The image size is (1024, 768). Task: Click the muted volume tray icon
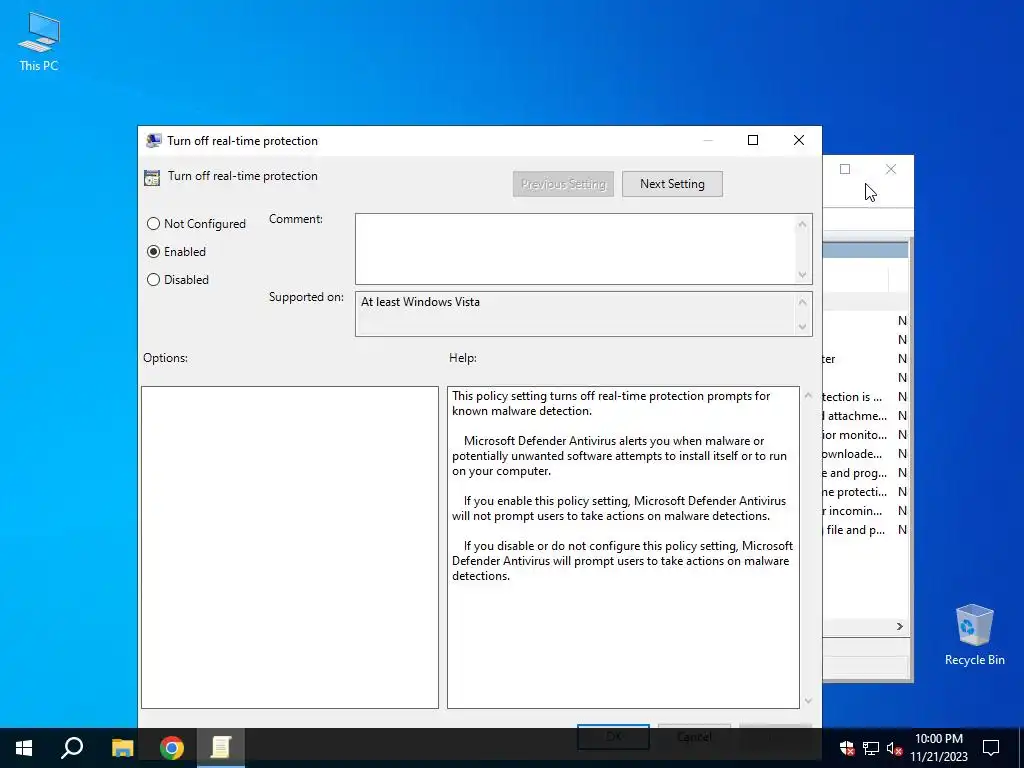(894, 748)
